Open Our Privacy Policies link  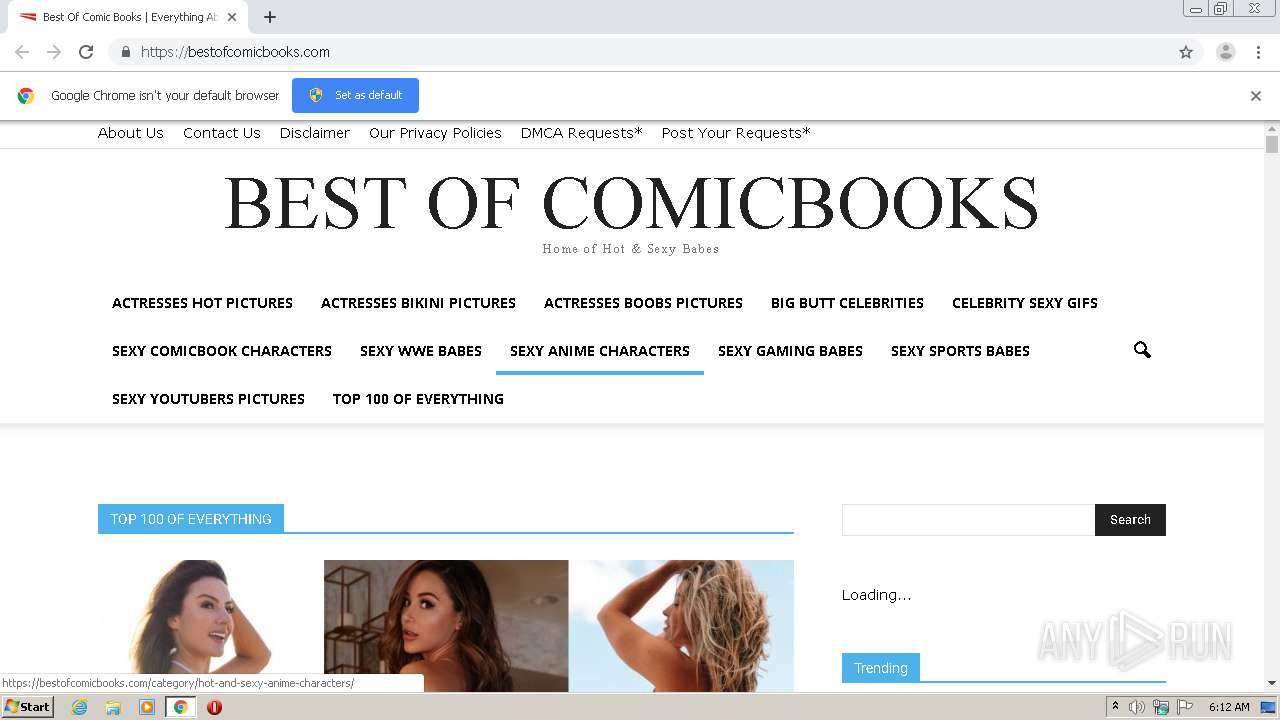pyautogui.click(x=435, y=133)
